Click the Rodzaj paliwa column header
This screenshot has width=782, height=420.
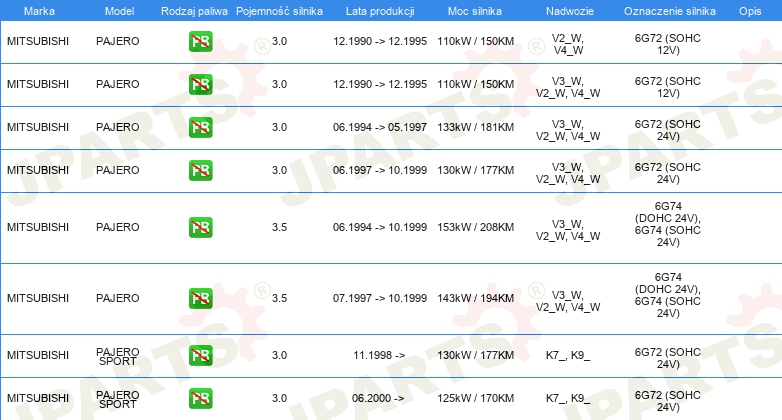[195, 11]
